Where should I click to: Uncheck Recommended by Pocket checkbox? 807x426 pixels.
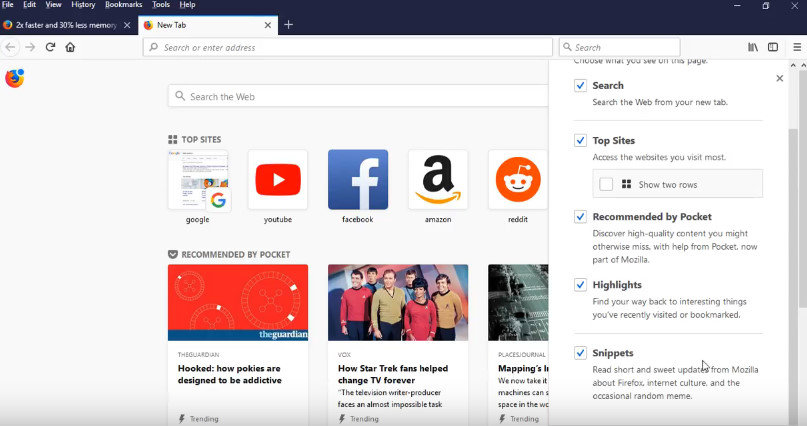coord(580,217)
